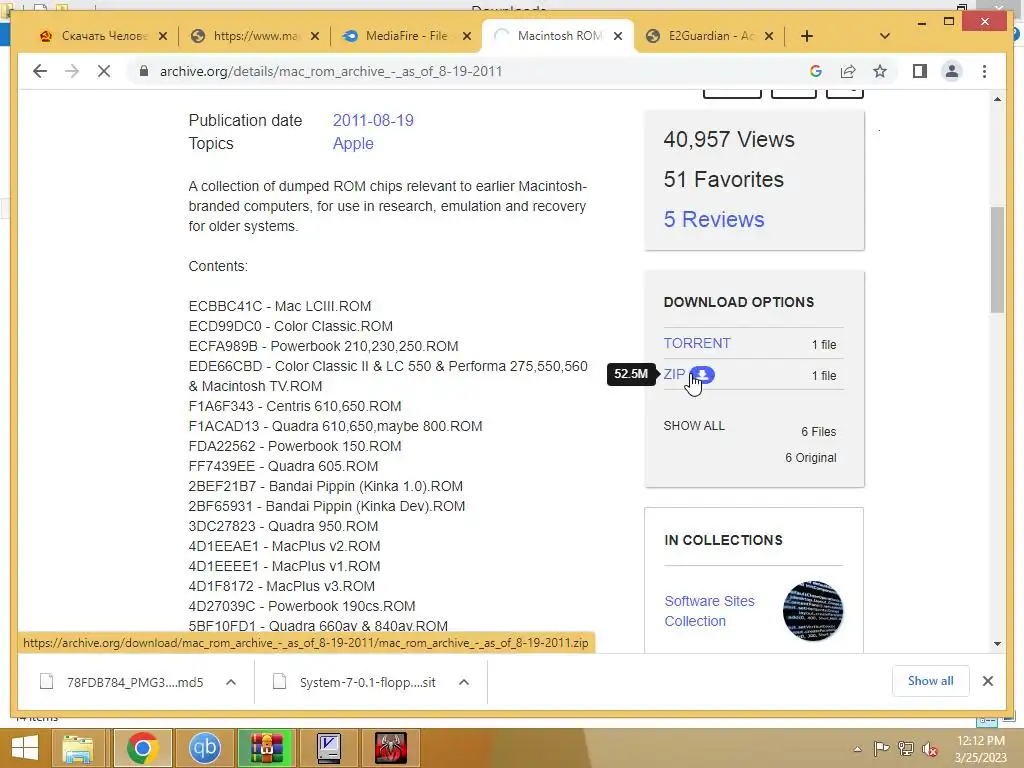Image resolution: width=1024 pixels, height=768 pixels.
Task: Expand options for 78FDB784_PMG3 md5 download
Action: pyautogui.click(x=231, y=682)
